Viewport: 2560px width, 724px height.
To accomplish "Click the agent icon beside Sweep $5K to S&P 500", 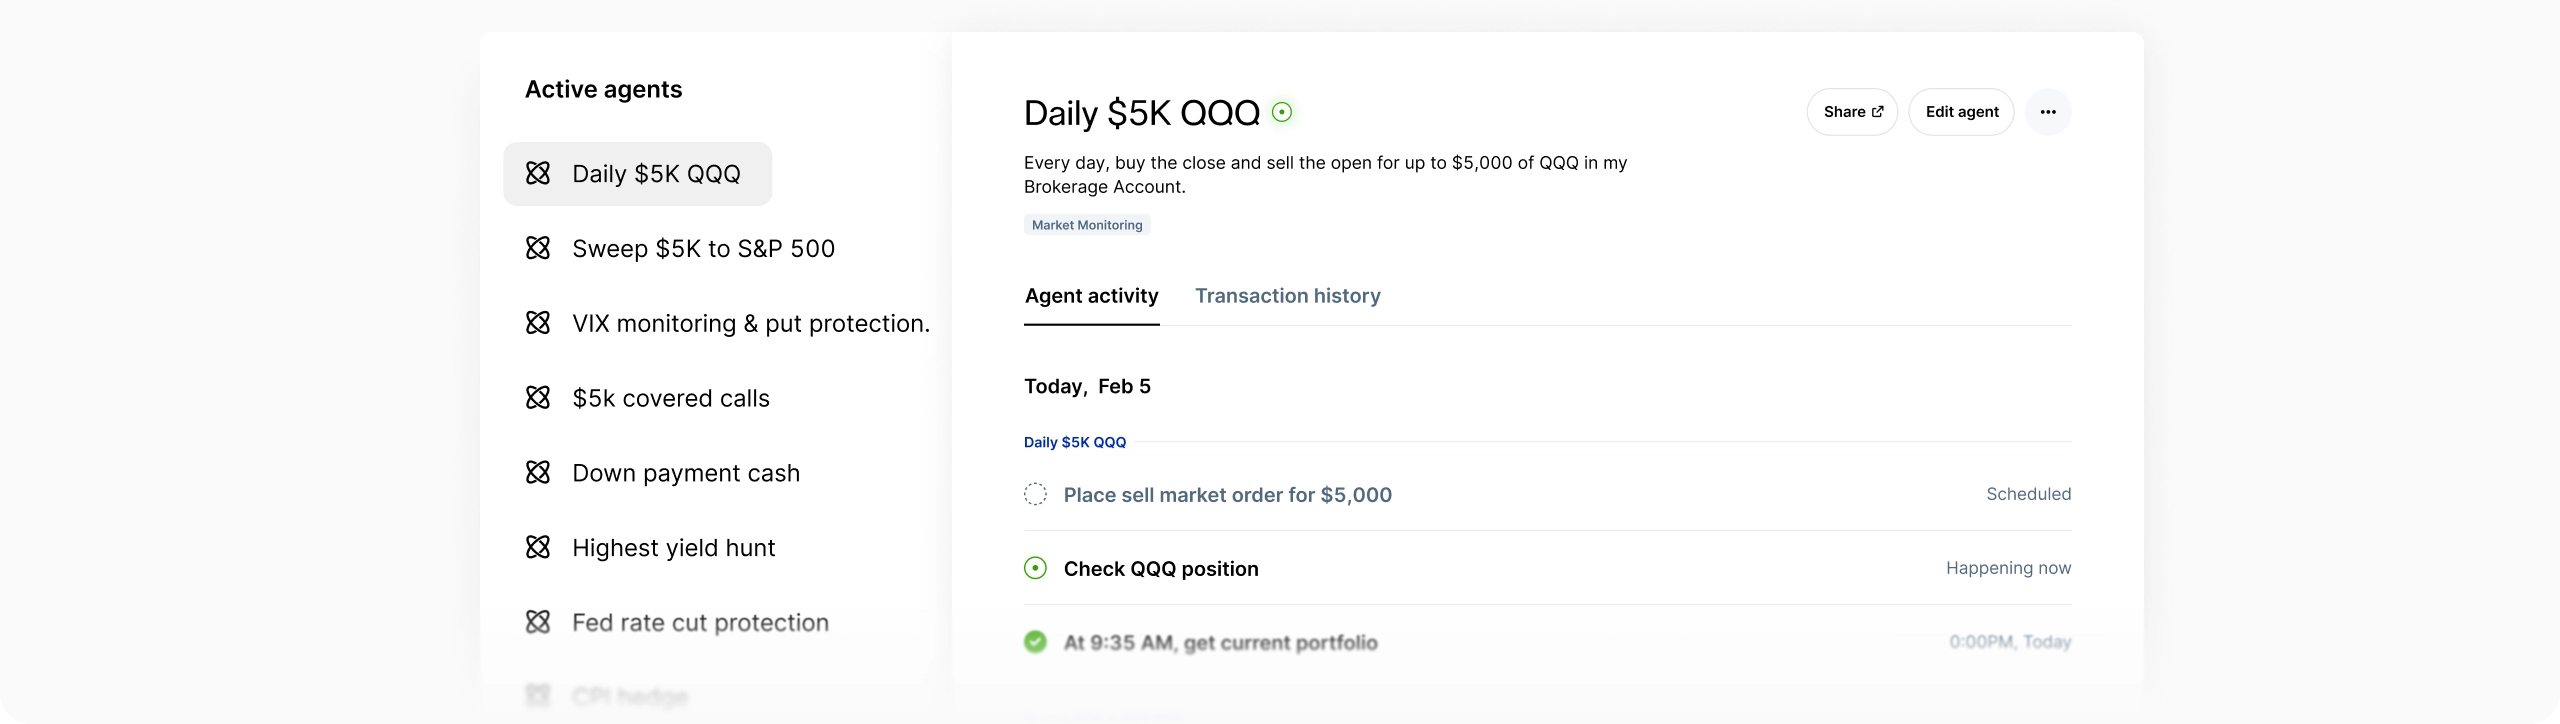I will (538, 248).
